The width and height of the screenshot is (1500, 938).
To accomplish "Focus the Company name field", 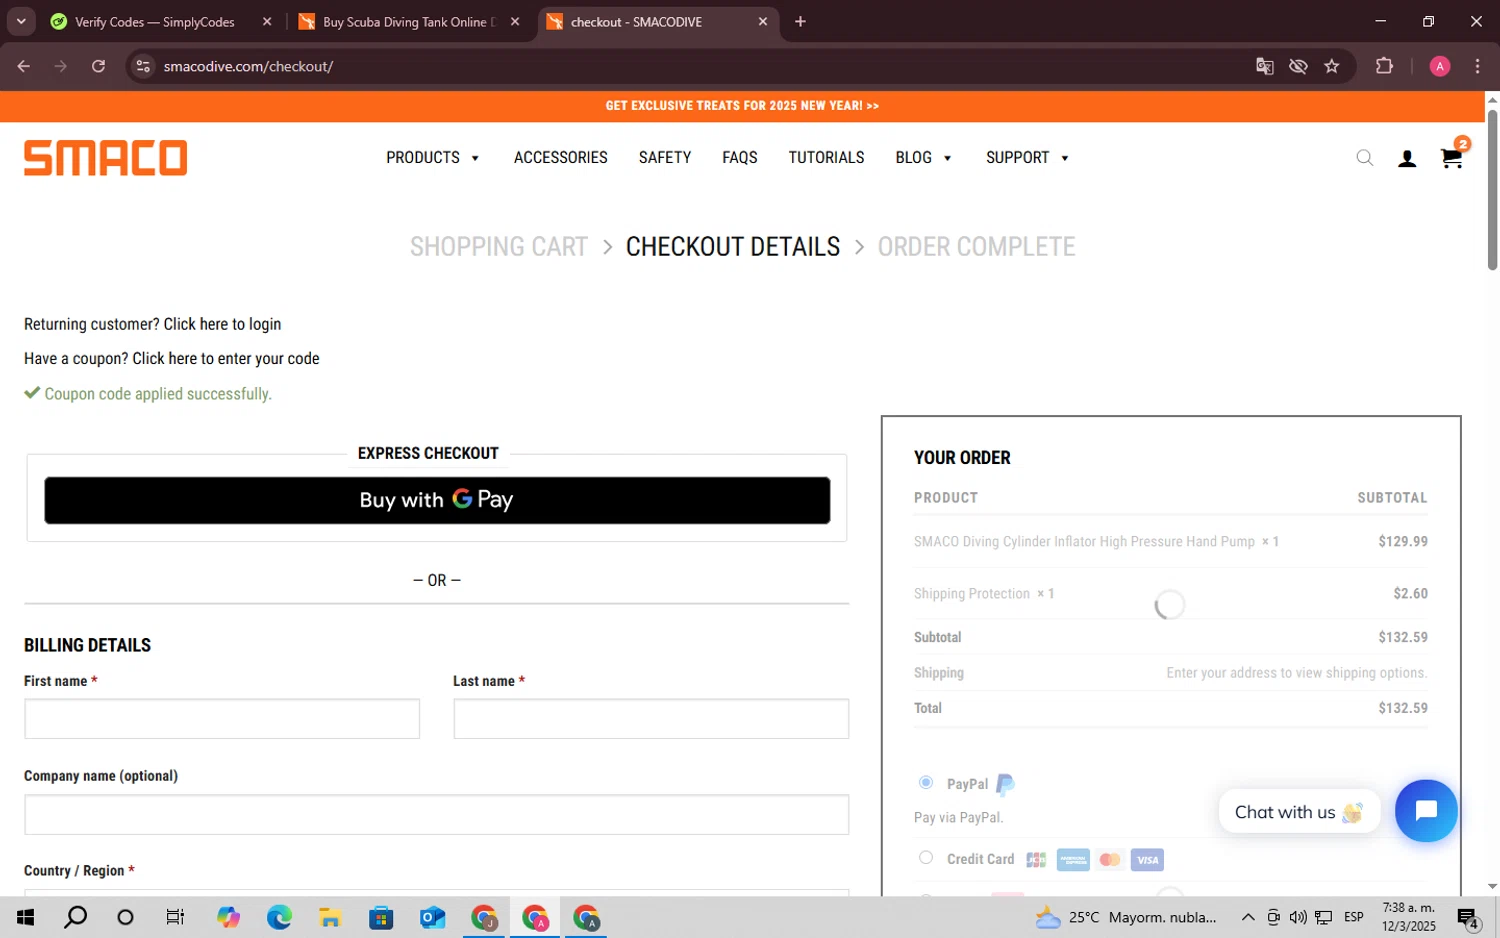I will [x=437, y=814].
